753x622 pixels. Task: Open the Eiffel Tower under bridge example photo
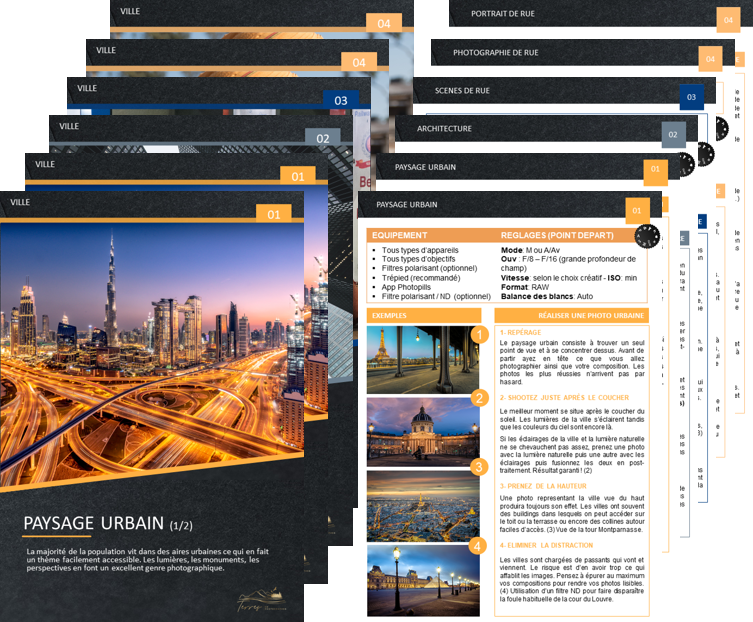(x=423, y=360)
